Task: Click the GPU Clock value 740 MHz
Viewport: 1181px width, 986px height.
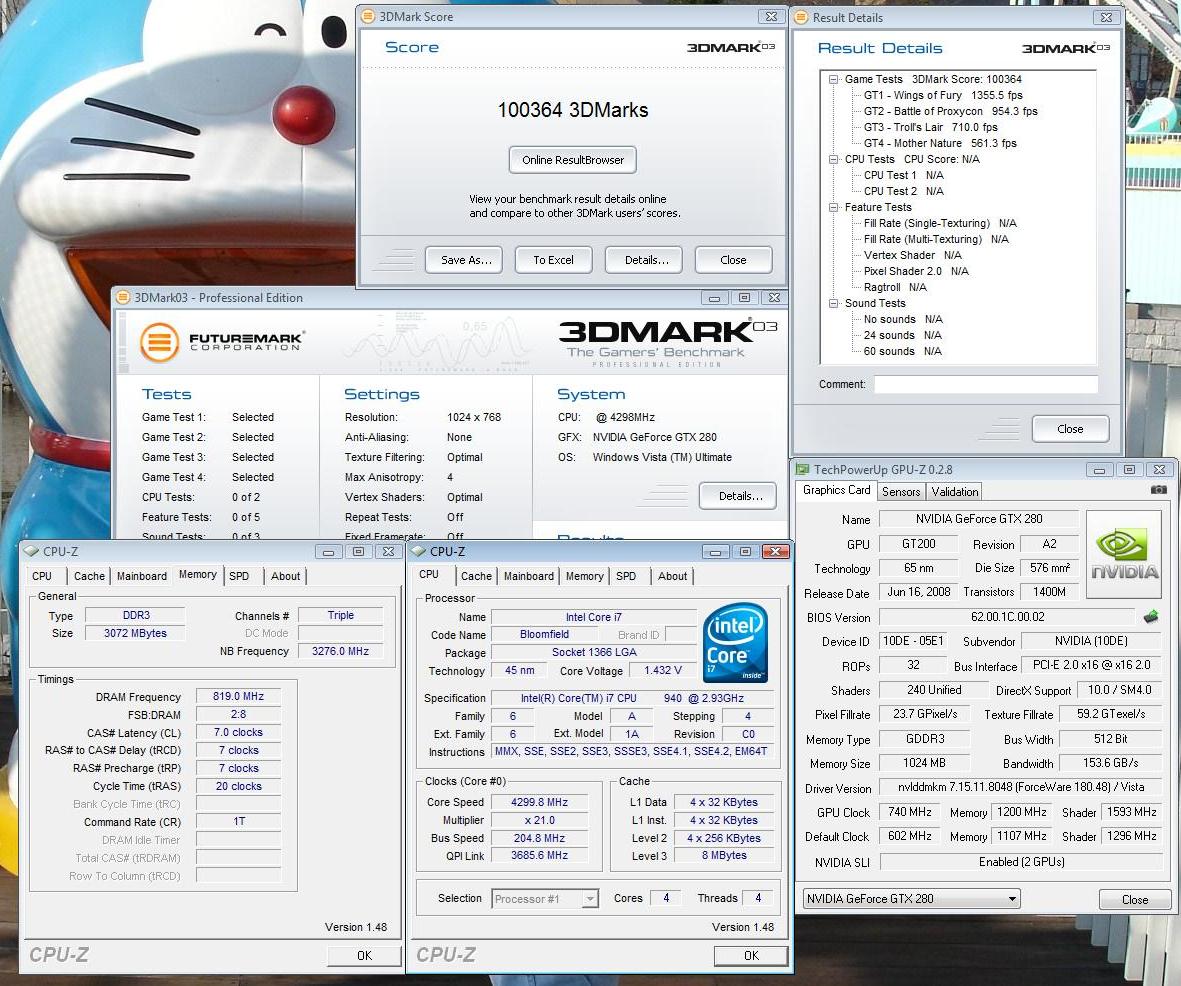Action: click(x=909, y=812)
